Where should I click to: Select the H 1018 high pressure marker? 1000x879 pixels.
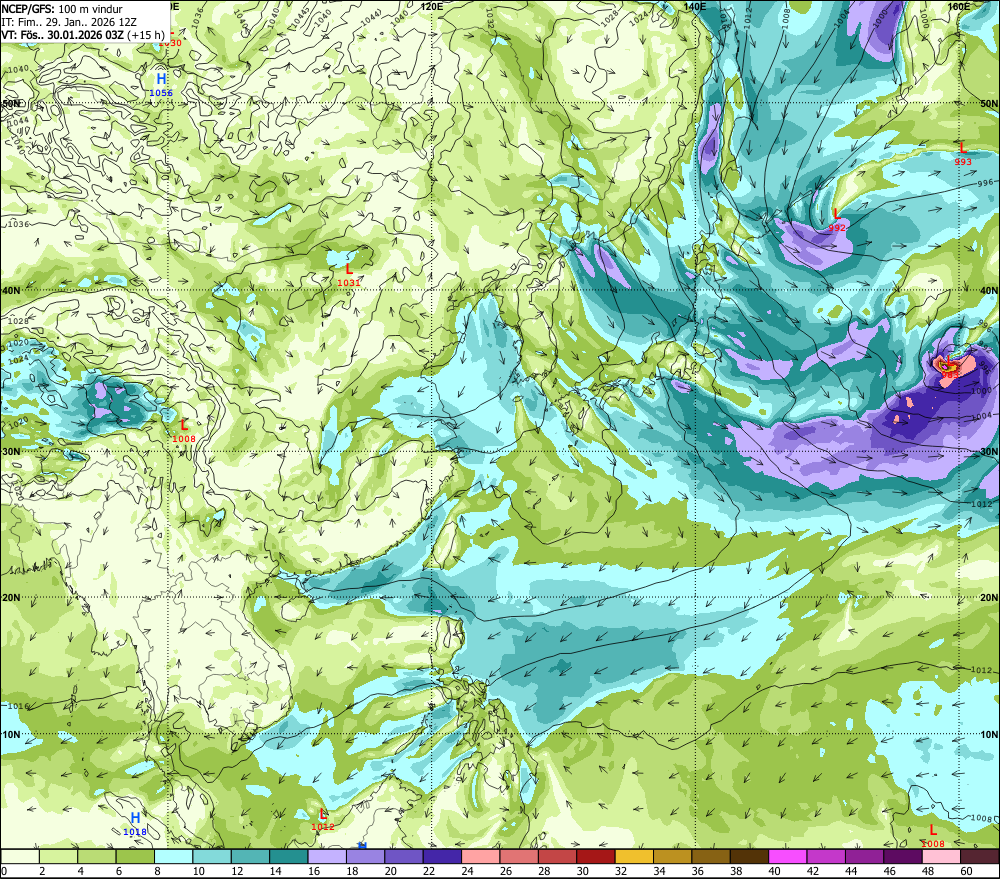tap(135, 823)
